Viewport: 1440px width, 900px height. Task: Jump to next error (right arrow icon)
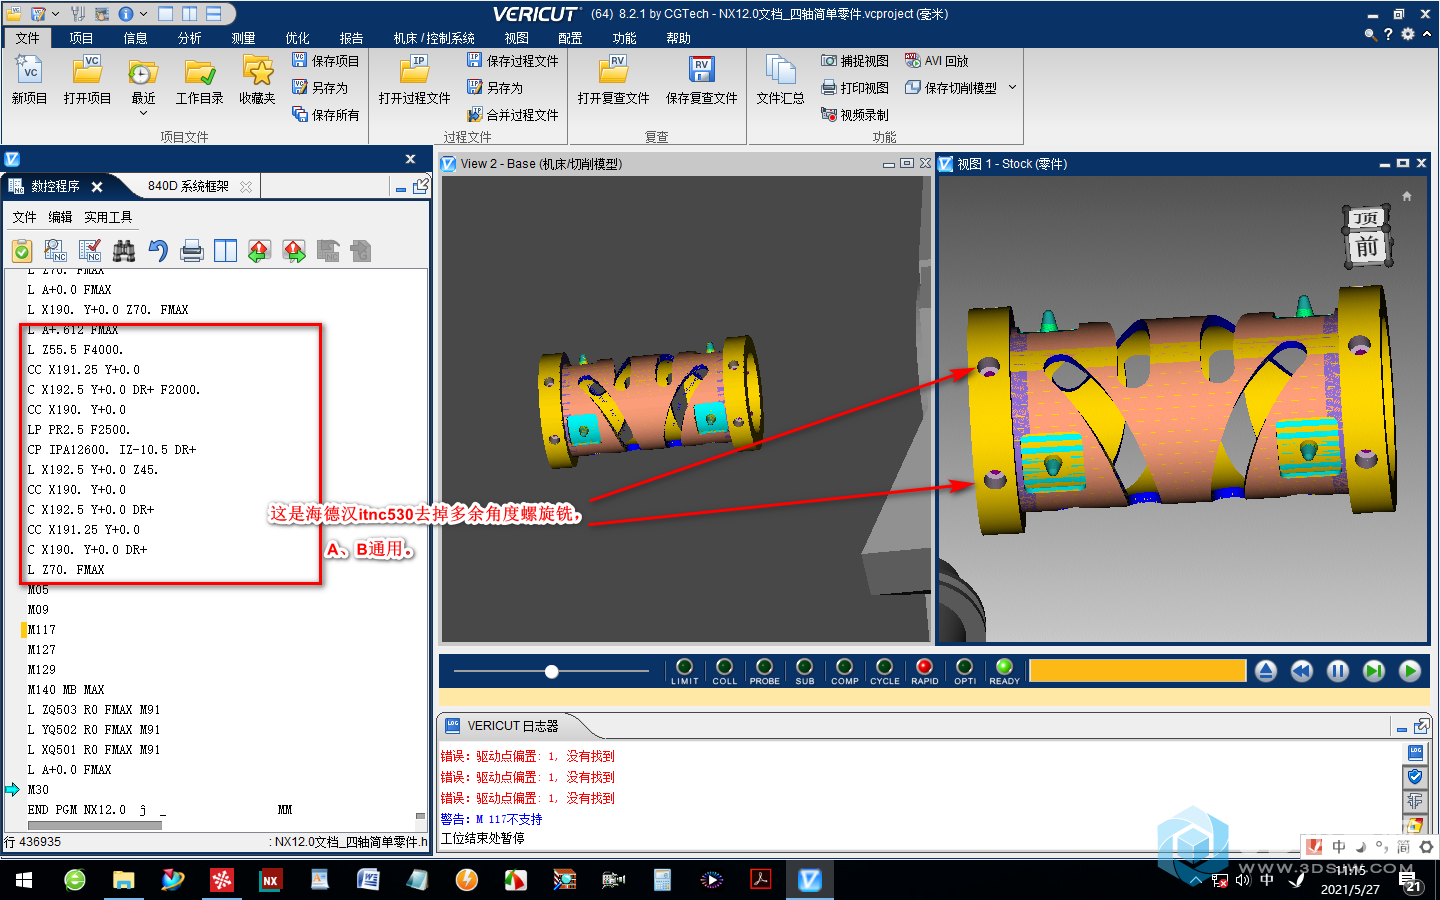[294, 251]
